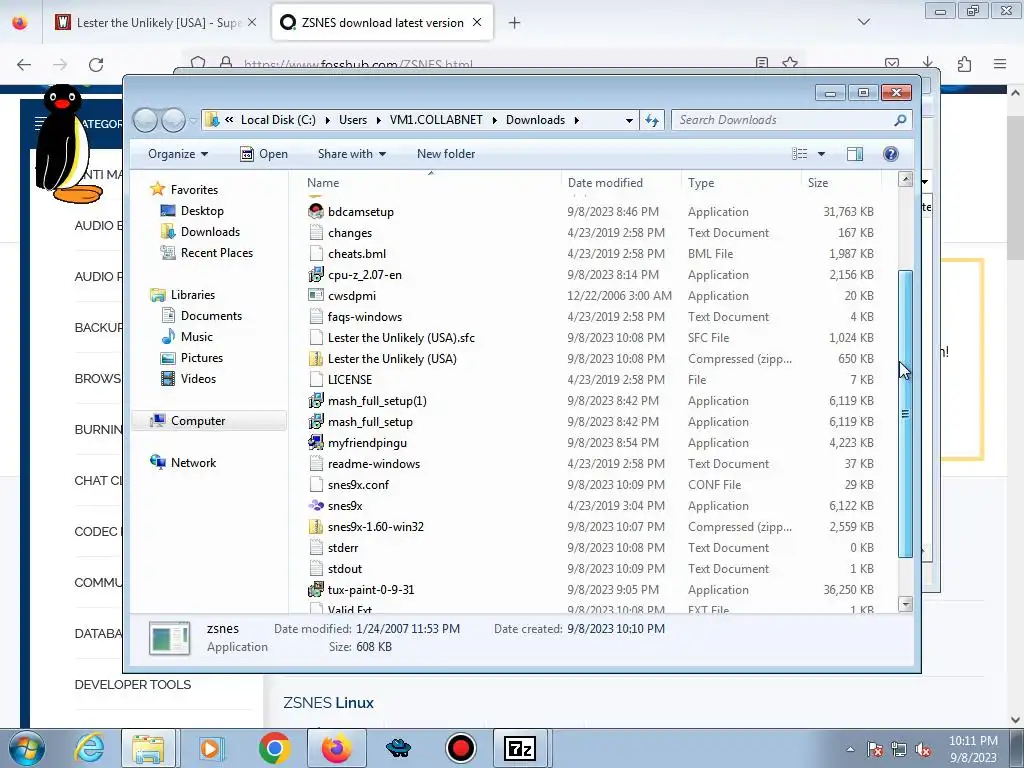Open Downloads in the Favorites pane

[210, 232]
